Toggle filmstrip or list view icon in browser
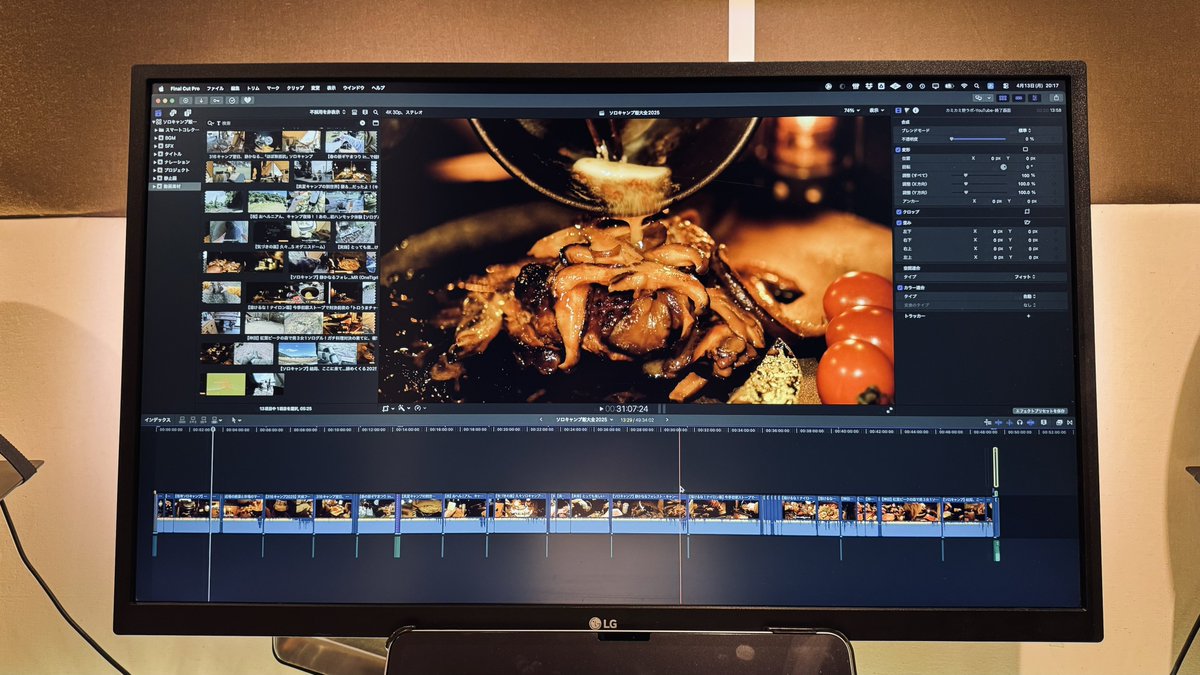 coord(354,112)
